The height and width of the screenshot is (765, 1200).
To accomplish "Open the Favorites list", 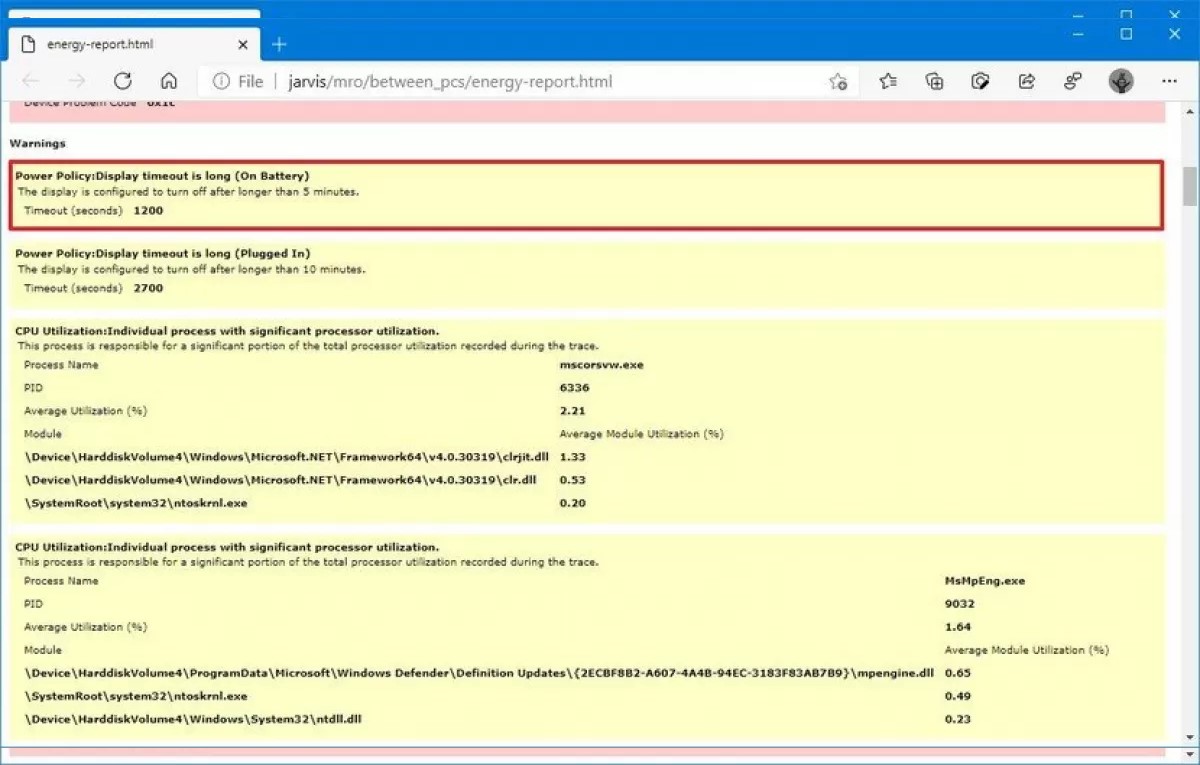I will pyautogui.click(x=888, y=81).
